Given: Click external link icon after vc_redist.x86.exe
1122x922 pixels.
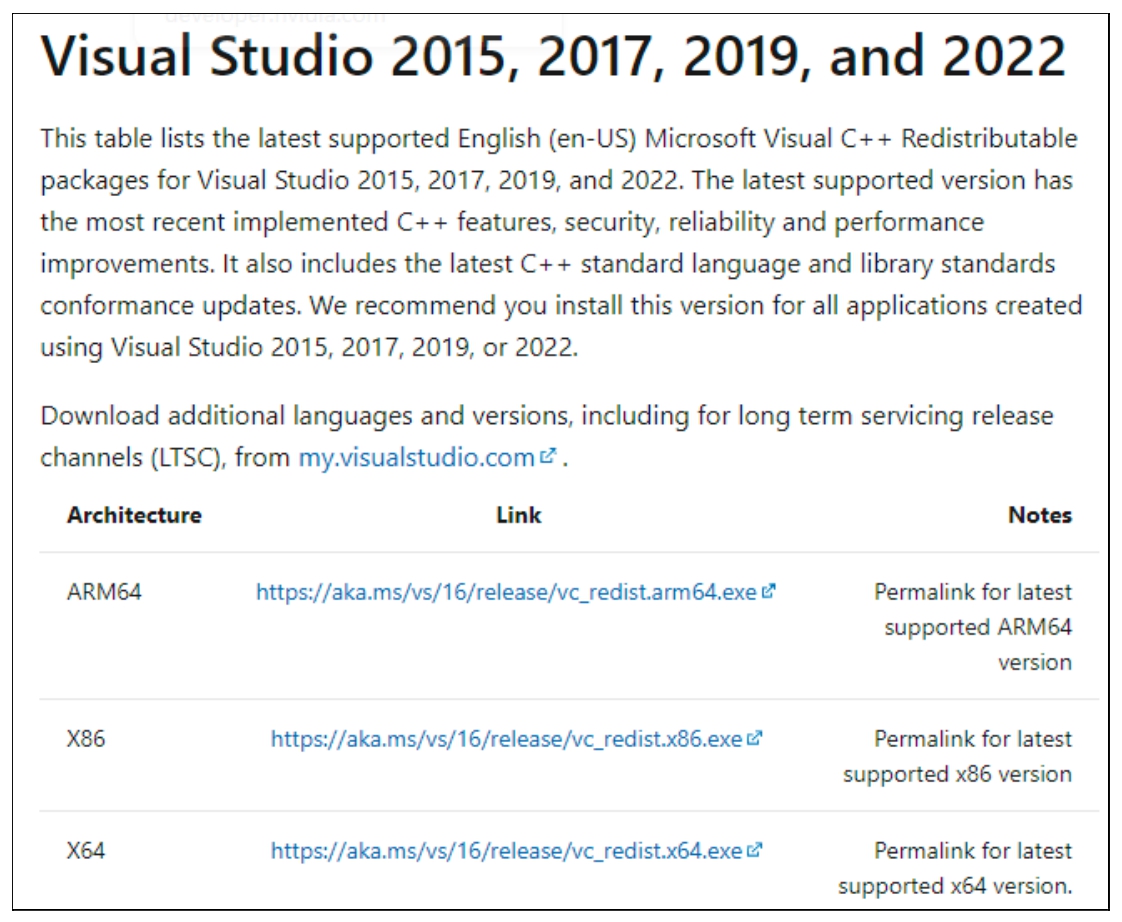Looking at the screenshot, I should coord(755,739).
